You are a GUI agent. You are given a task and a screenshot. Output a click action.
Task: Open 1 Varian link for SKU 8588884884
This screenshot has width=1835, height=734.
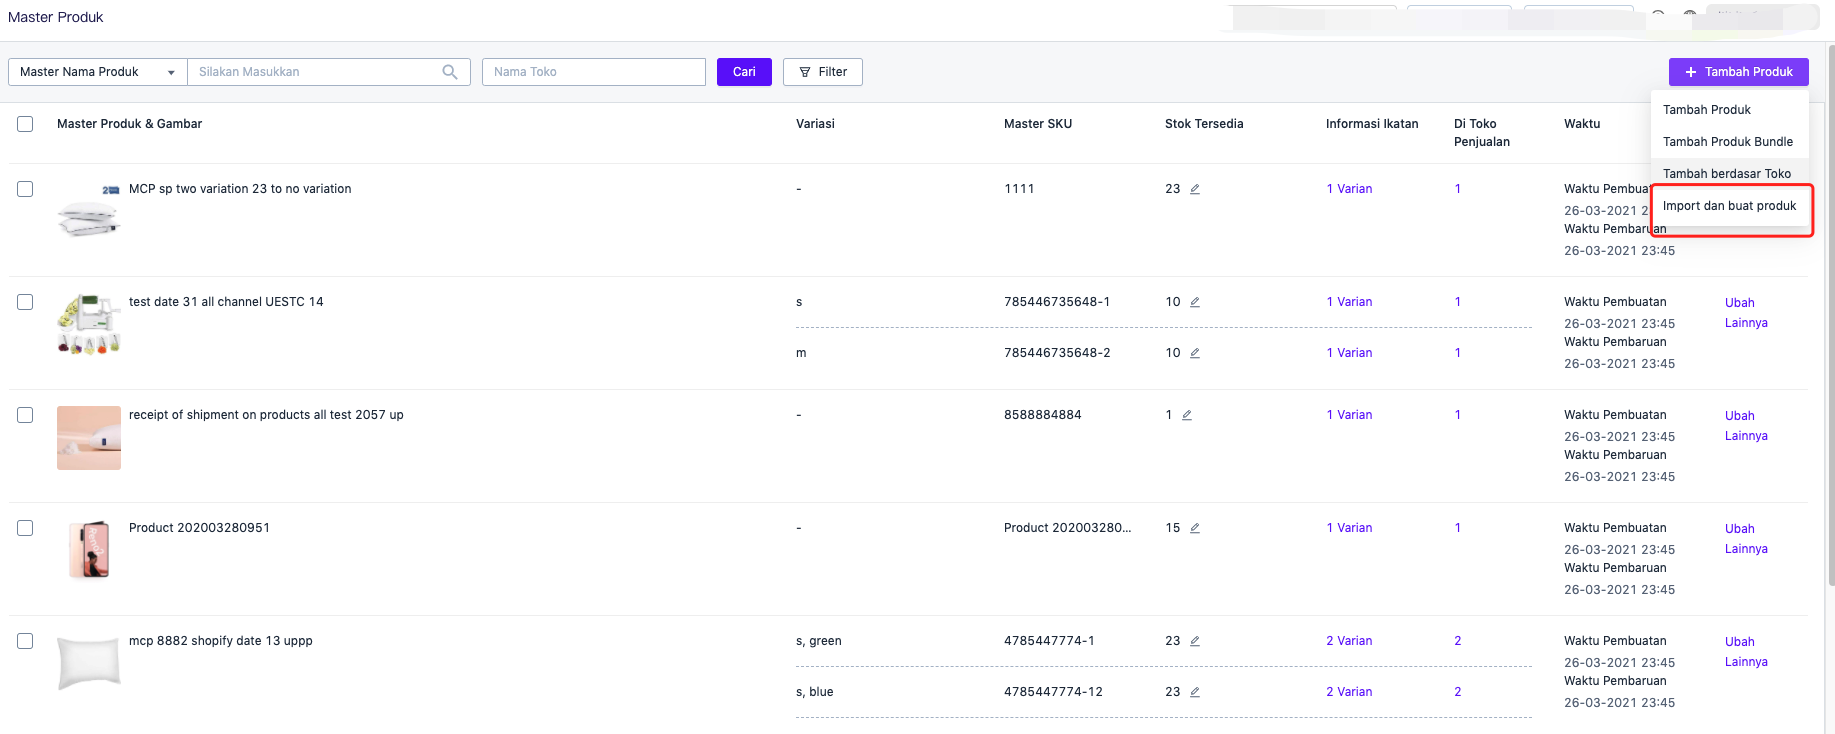1349,415
